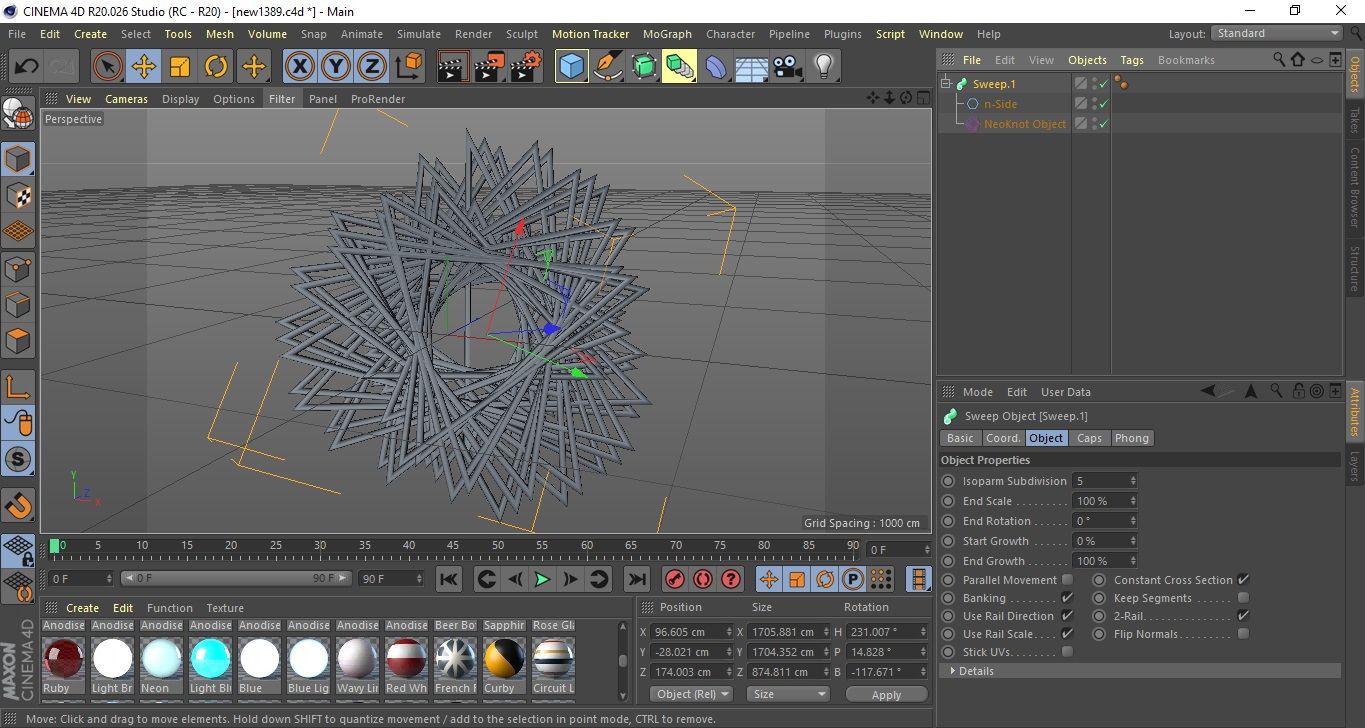Screen dimensions: 1365x728
Task: Toggle Z axis lock
Action: 372,67
